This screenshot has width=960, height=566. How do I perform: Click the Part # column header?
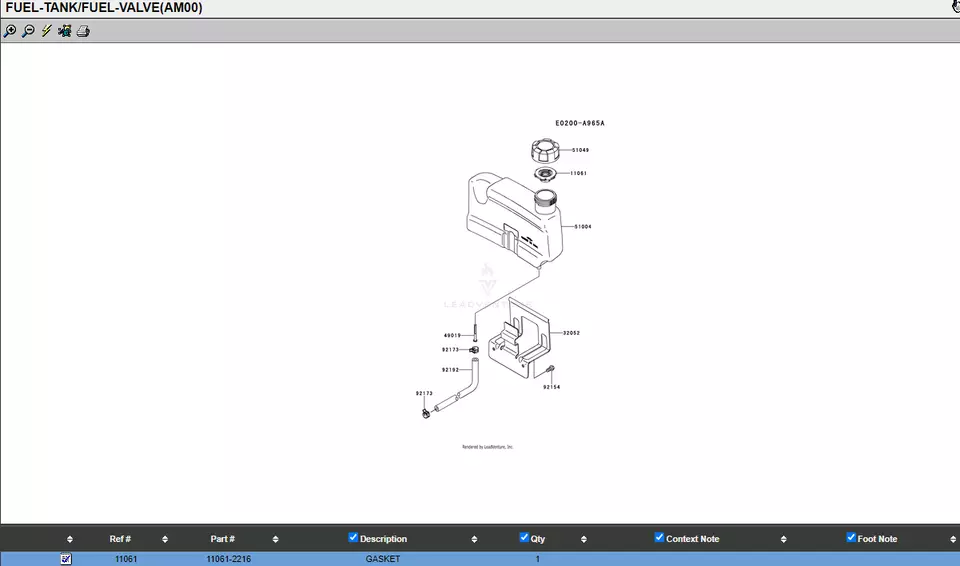(222, 539)
